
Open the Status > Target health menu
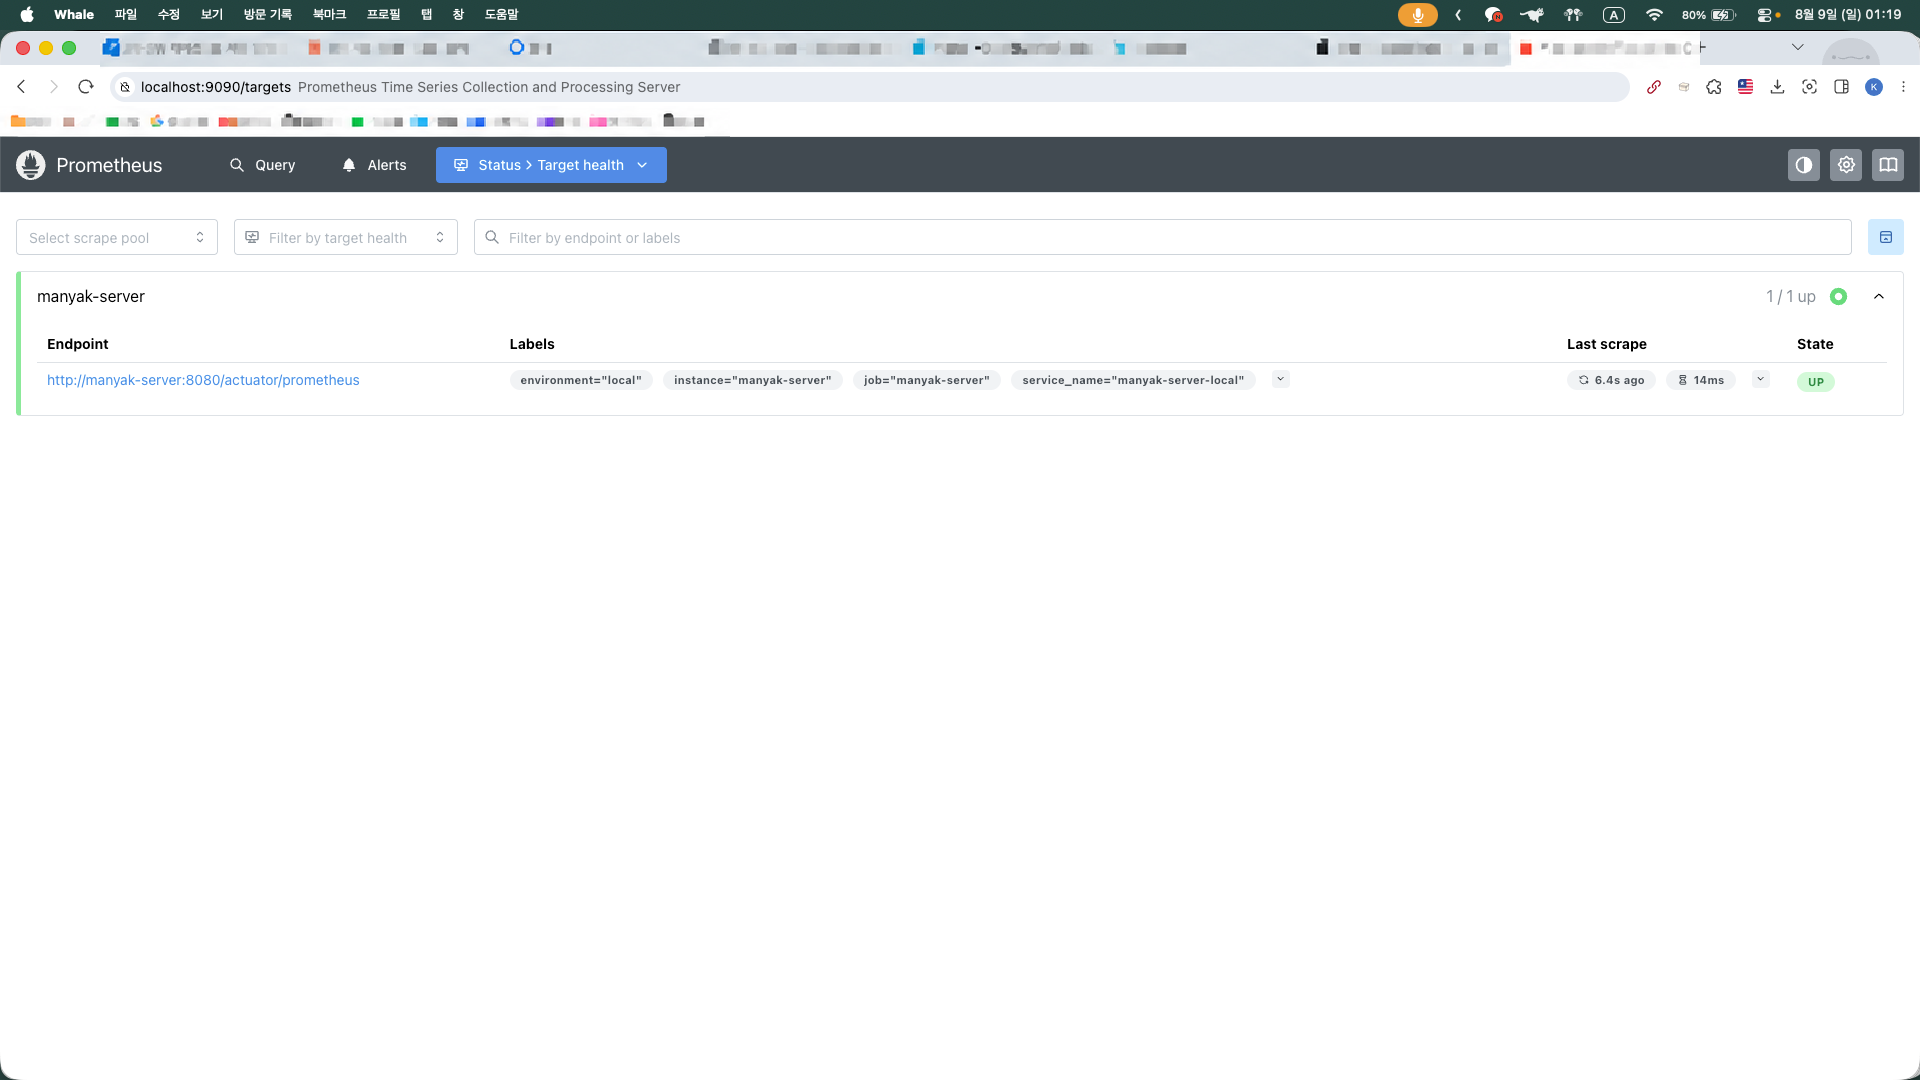pos(551,165)
